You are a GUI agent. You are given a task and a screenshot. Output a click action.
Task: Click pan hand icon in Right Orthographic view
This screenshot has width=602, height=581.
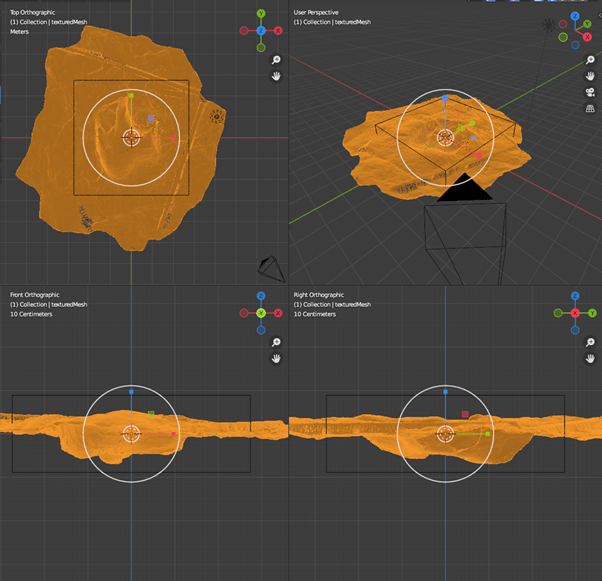(590, 358)
